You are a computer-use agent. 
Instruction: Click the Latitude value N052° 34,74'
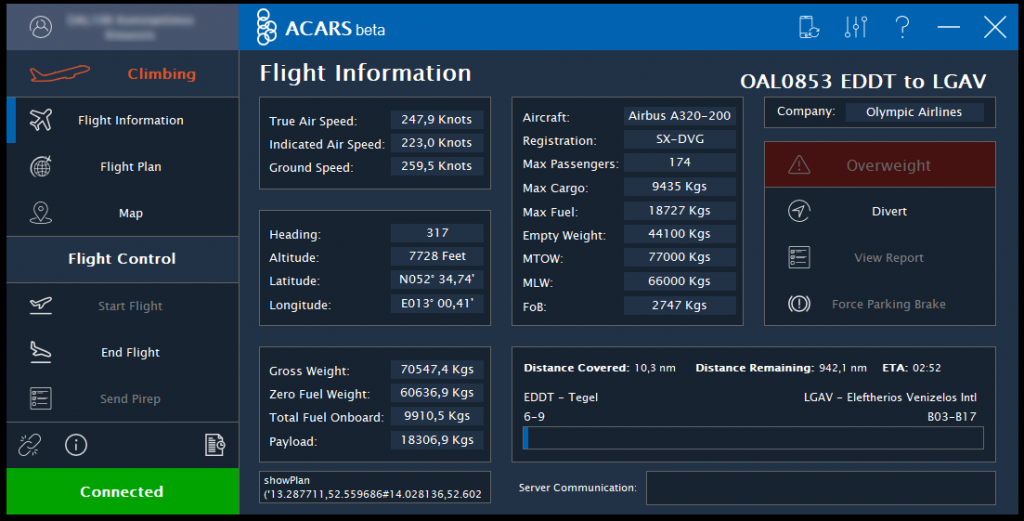point(437,279)
